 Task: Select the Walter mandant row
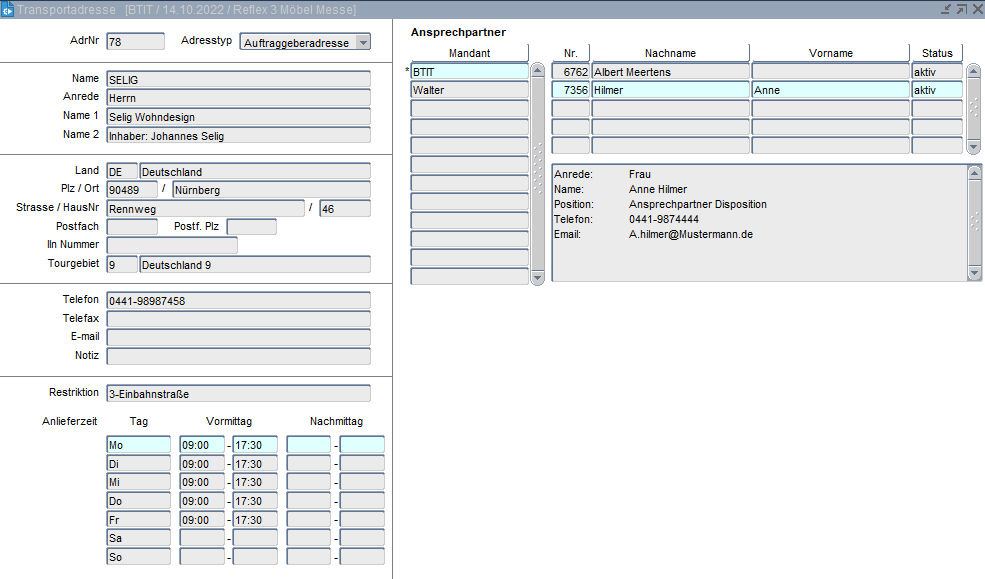[x=469, y=90]
